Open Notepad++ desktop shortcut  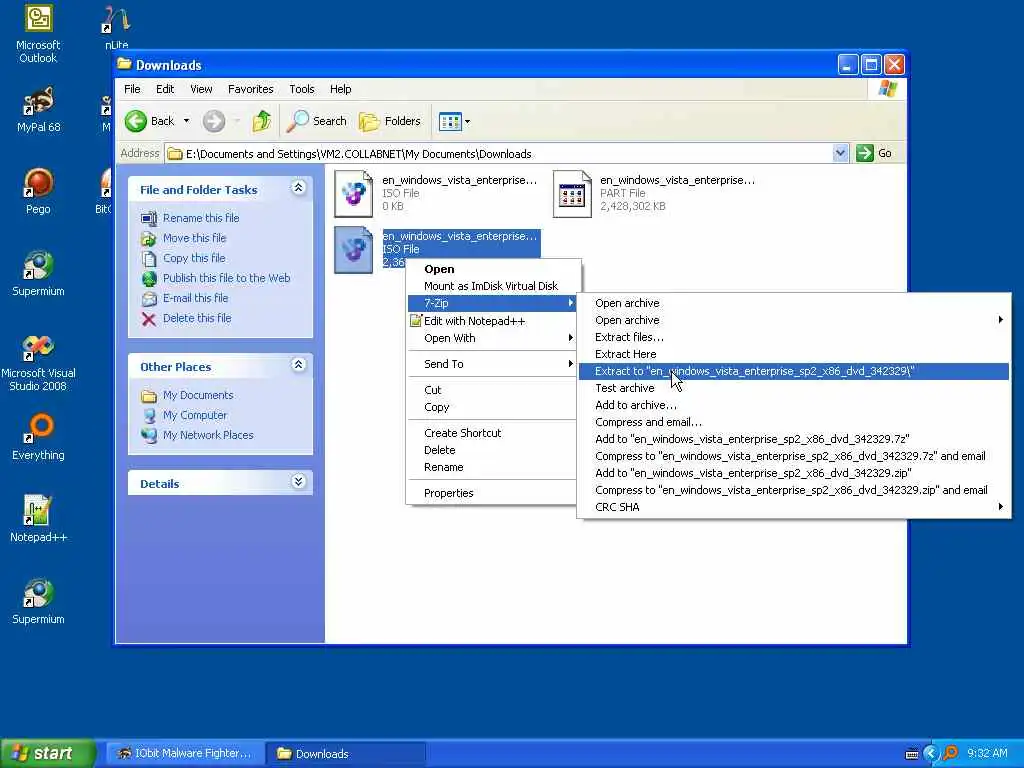38,519
